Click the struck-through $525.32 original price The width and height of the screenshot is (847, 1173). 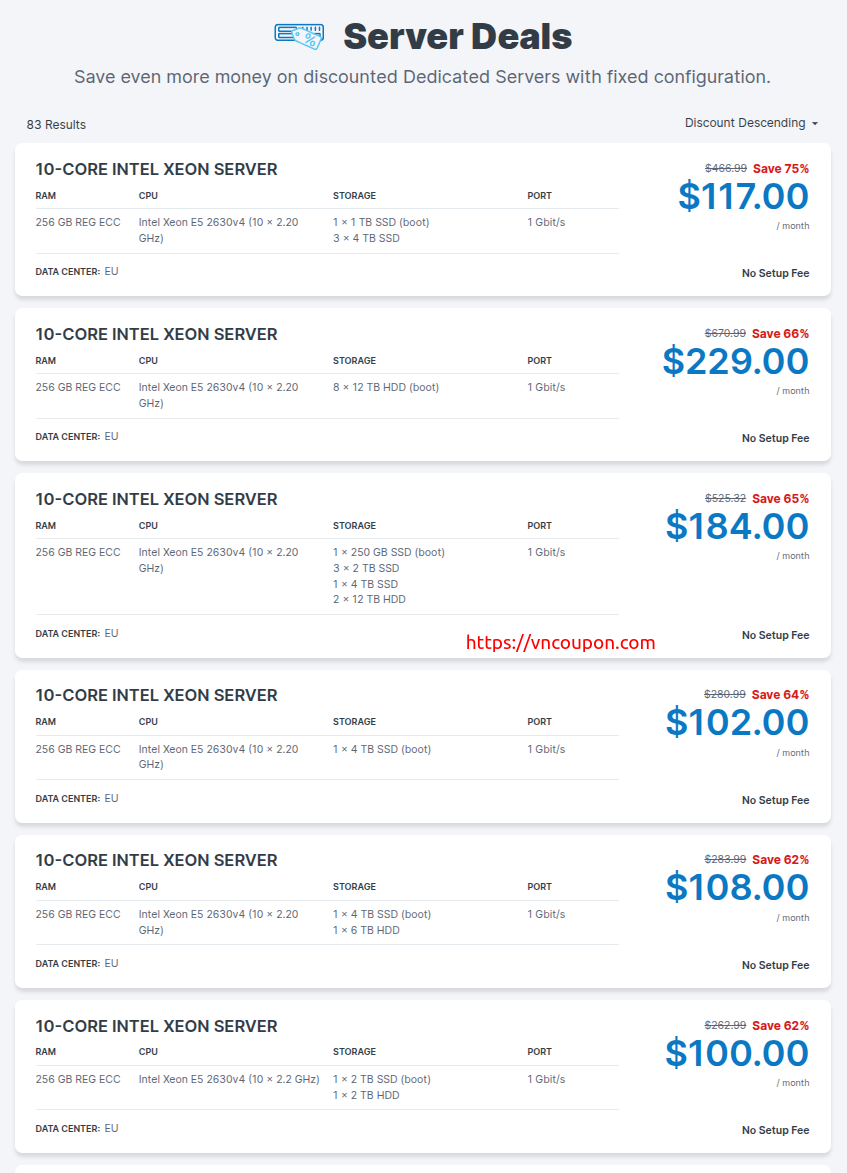tap(725, 499)
